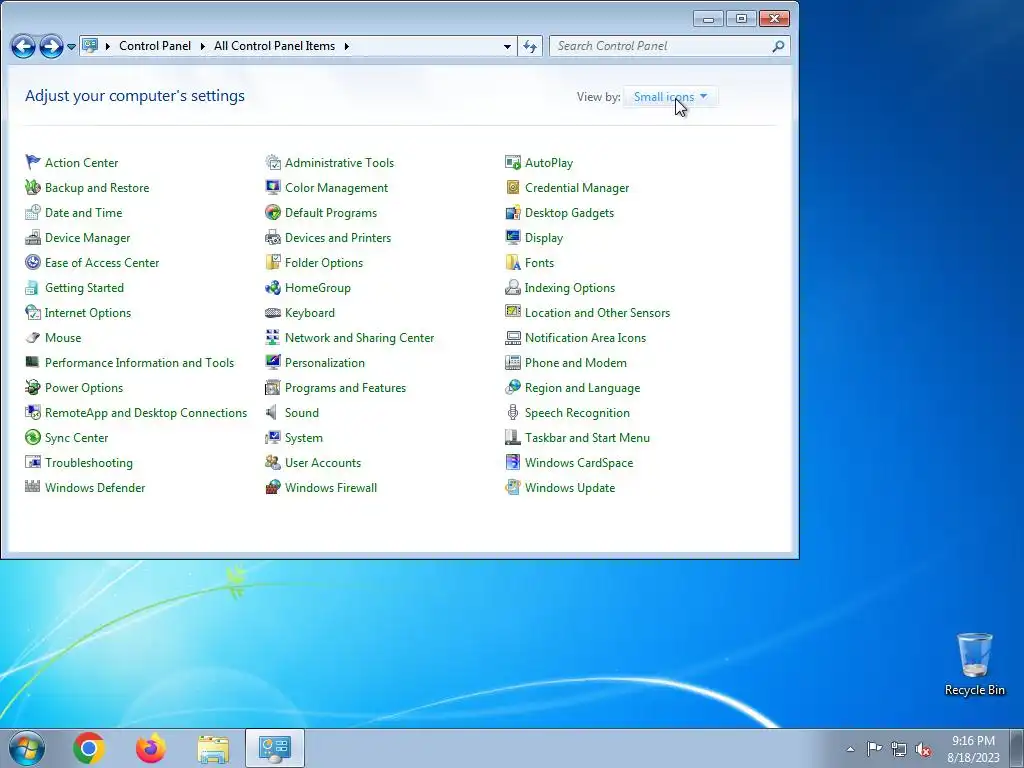Open the Personalization link

pyautogui.click(x=325, y=362)
